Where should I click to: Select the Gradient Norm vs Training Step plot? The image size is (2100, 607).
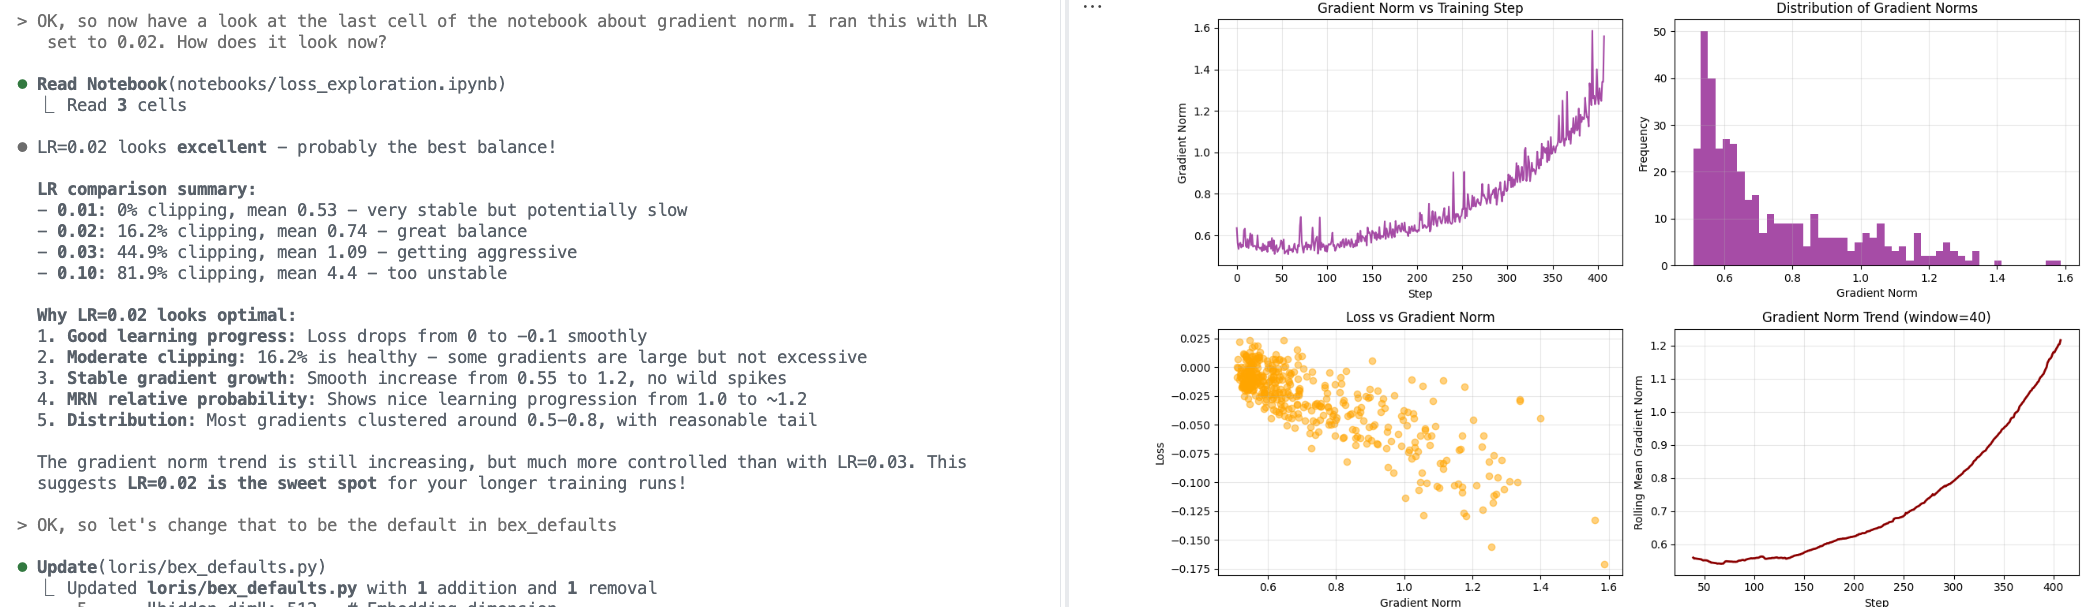coord(1420,145)
